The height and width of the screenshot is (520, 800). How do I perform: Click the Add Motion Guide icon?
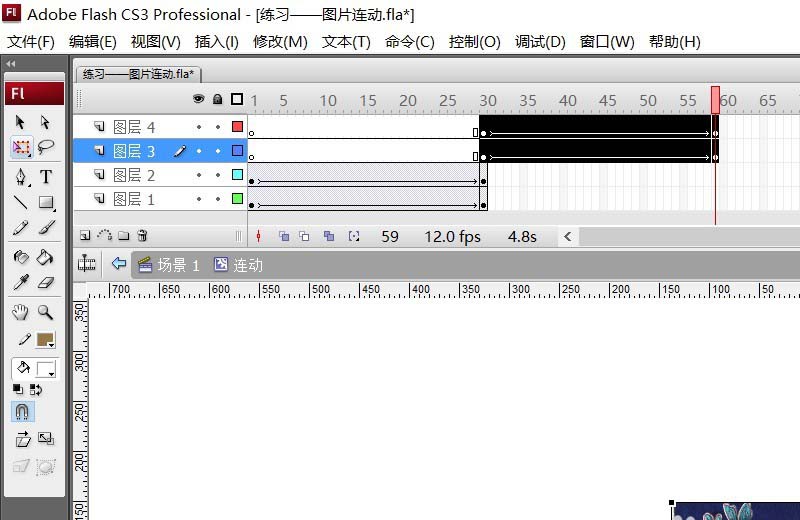(105, 235)
